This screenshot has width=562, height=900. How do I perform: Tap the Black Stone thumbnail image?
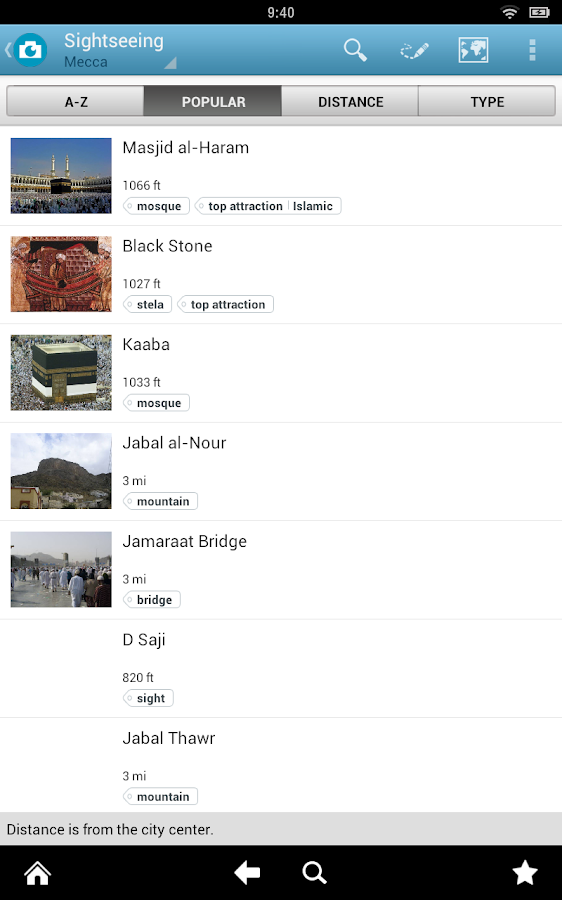(x=61, y=274)
